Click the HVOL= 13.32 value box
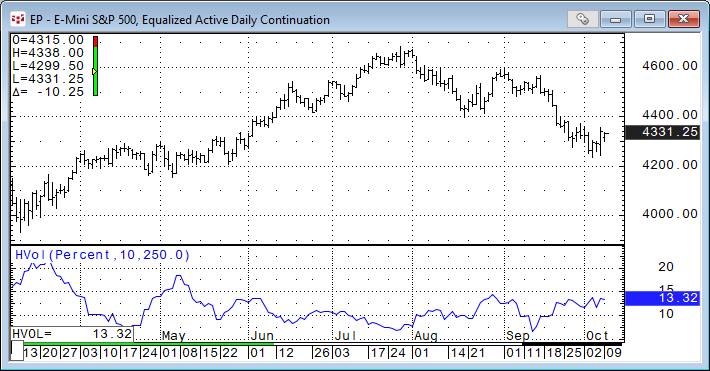 (72, 334)
